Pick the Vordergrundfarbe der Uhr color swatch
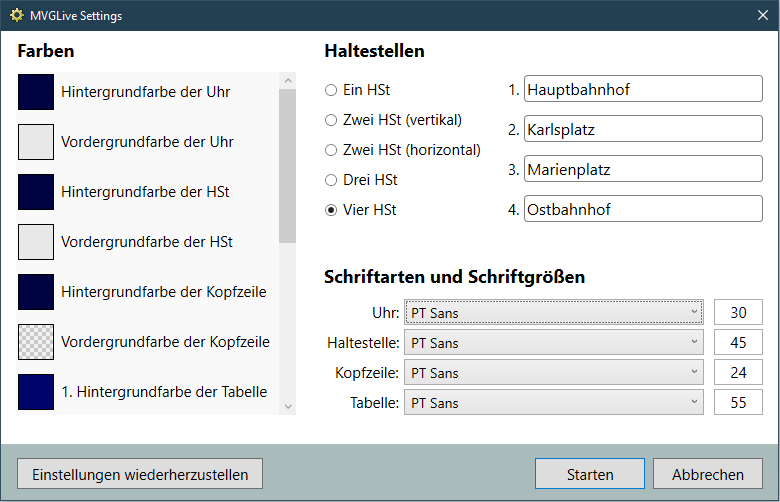This screenshot has width=780, height=502. 36,142
